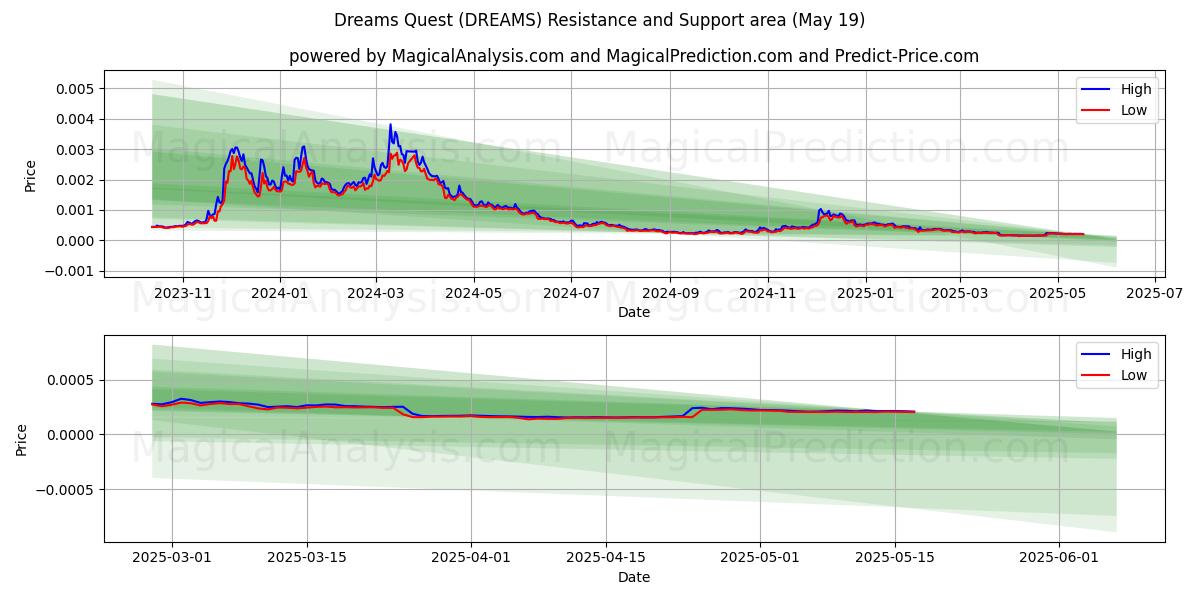Click the '2024-07' x-axis label

click(x=570, y=293)
